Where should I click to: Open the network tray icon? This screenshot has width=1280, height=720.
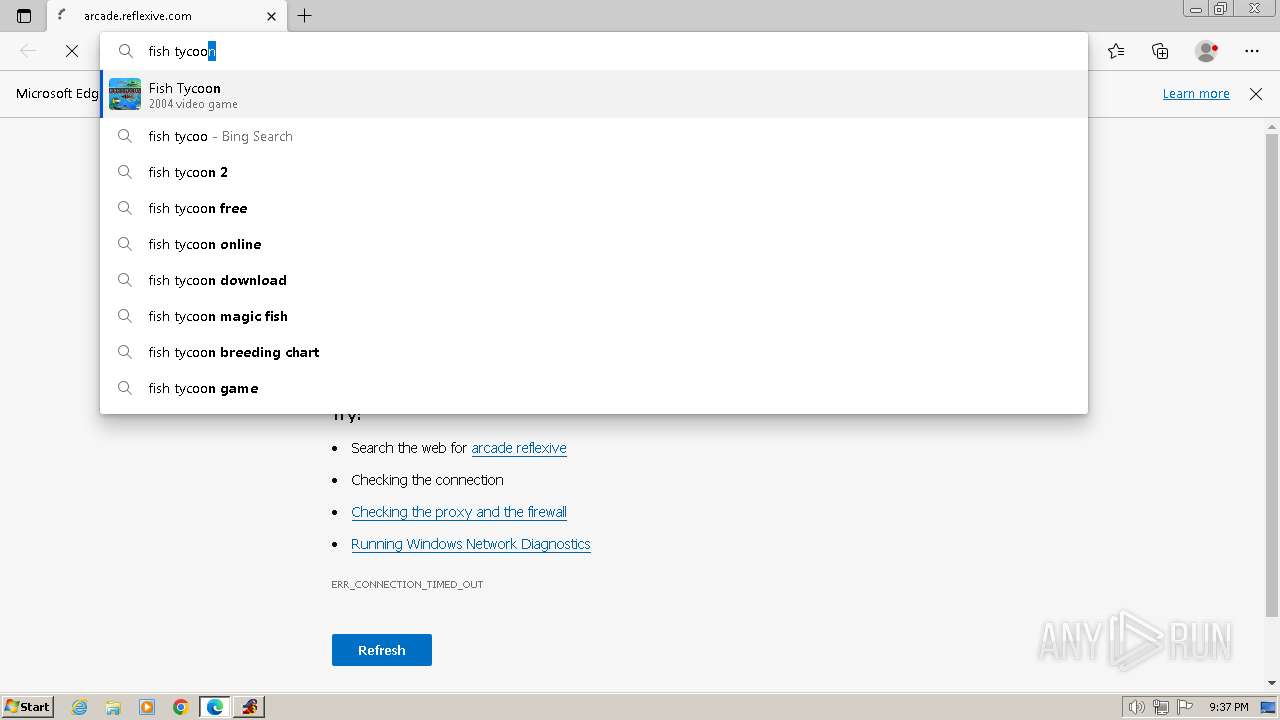coord(1161,707)
